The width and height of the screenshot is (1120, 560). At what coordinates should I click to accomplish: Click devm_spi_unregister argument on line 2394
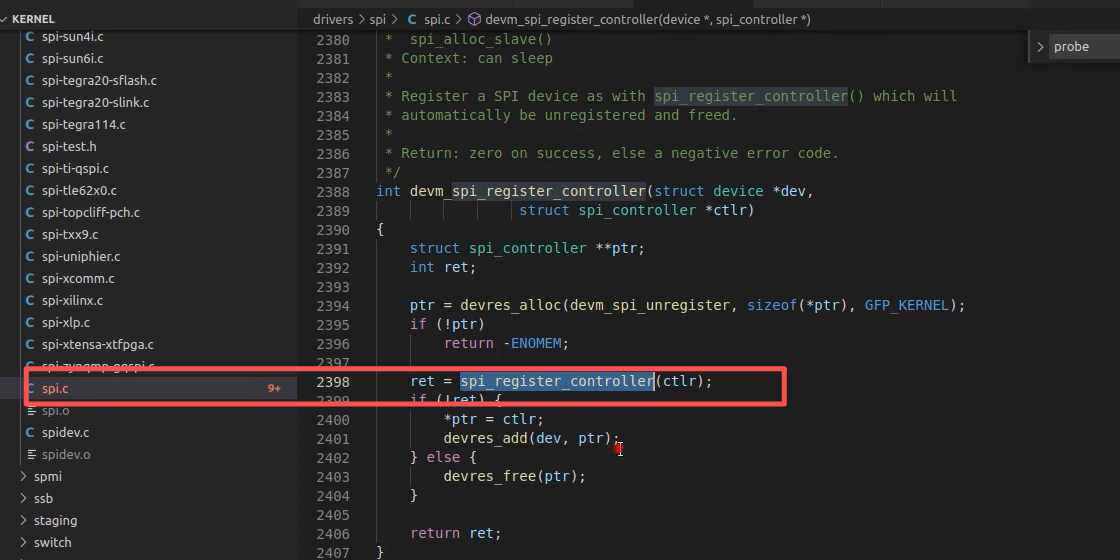(649, 306)
